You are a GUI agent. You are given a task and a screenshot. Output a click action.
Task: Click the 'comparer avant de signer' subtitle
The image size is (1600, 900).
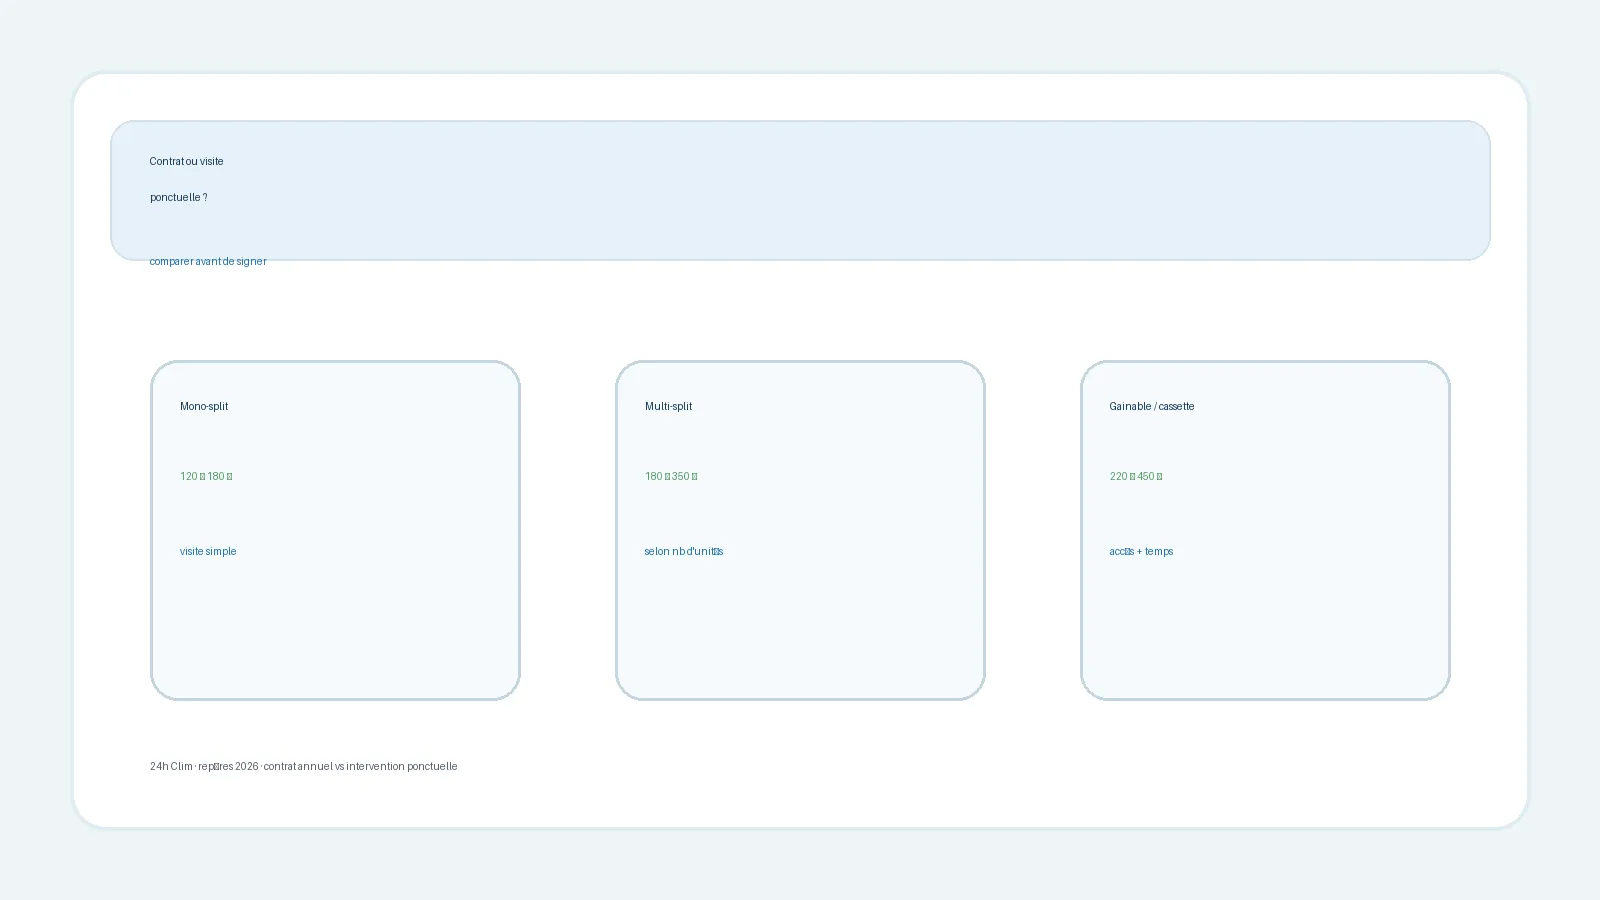pyautogui.click(x=208, y=261)
